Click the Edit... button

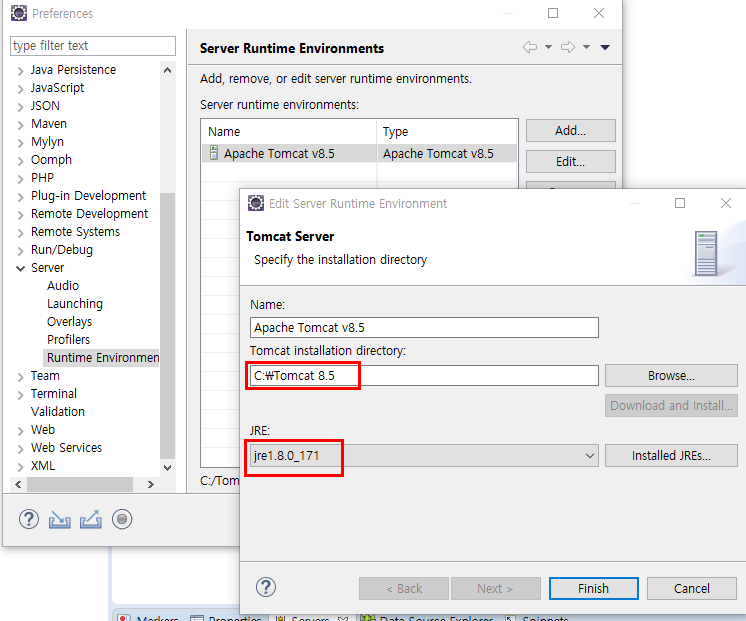coord(570,161)
